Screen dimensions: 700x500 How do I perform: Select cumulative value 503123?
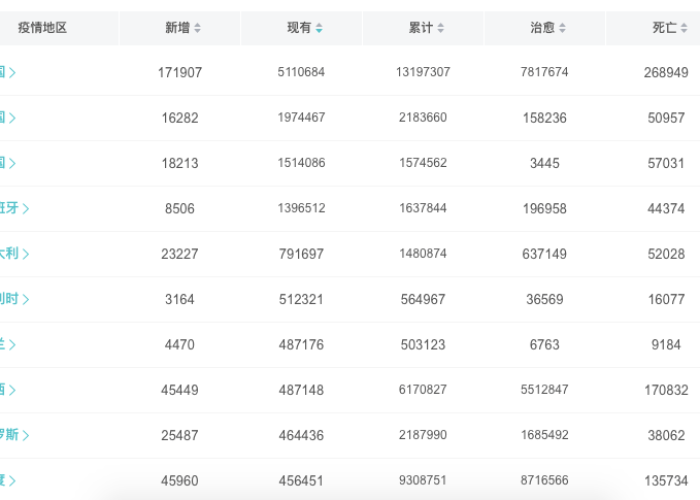point(423,345)
